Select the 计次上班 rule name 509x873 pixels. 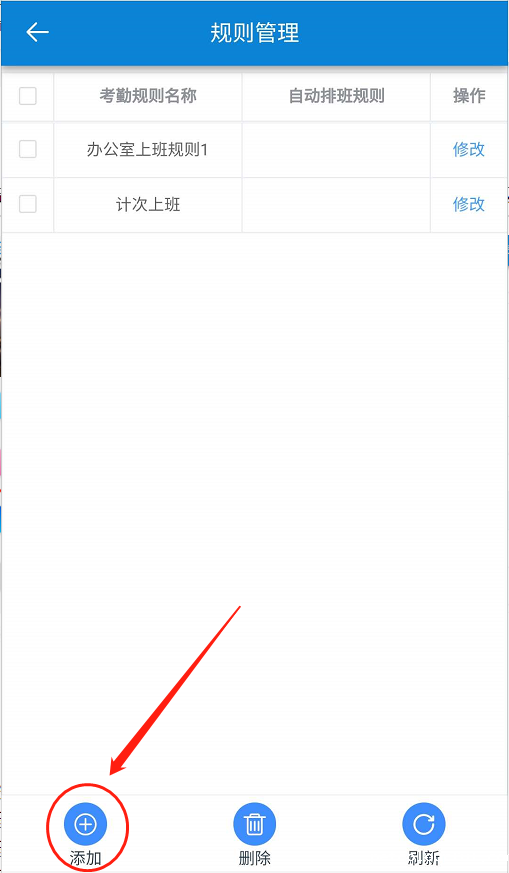[x=148, y=204]
